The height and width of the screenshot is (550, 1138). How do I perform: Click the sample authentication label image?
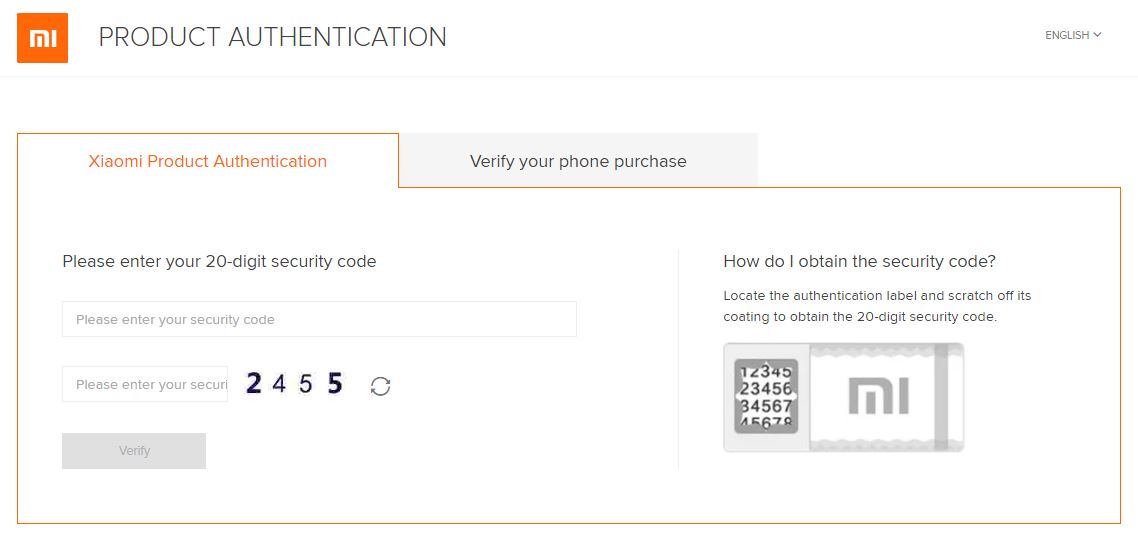click(843, 397)
